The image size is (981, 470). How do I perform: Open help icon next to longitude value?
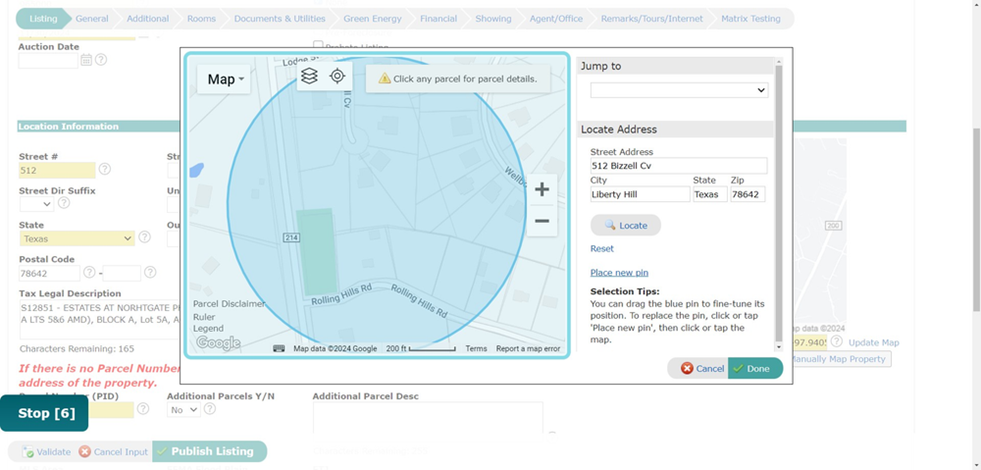(836, 341)
